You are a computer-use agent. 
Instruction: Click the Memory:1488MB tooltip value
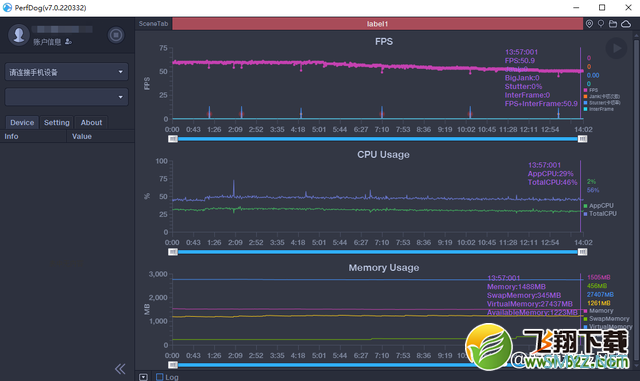click(x=516, y=287)
